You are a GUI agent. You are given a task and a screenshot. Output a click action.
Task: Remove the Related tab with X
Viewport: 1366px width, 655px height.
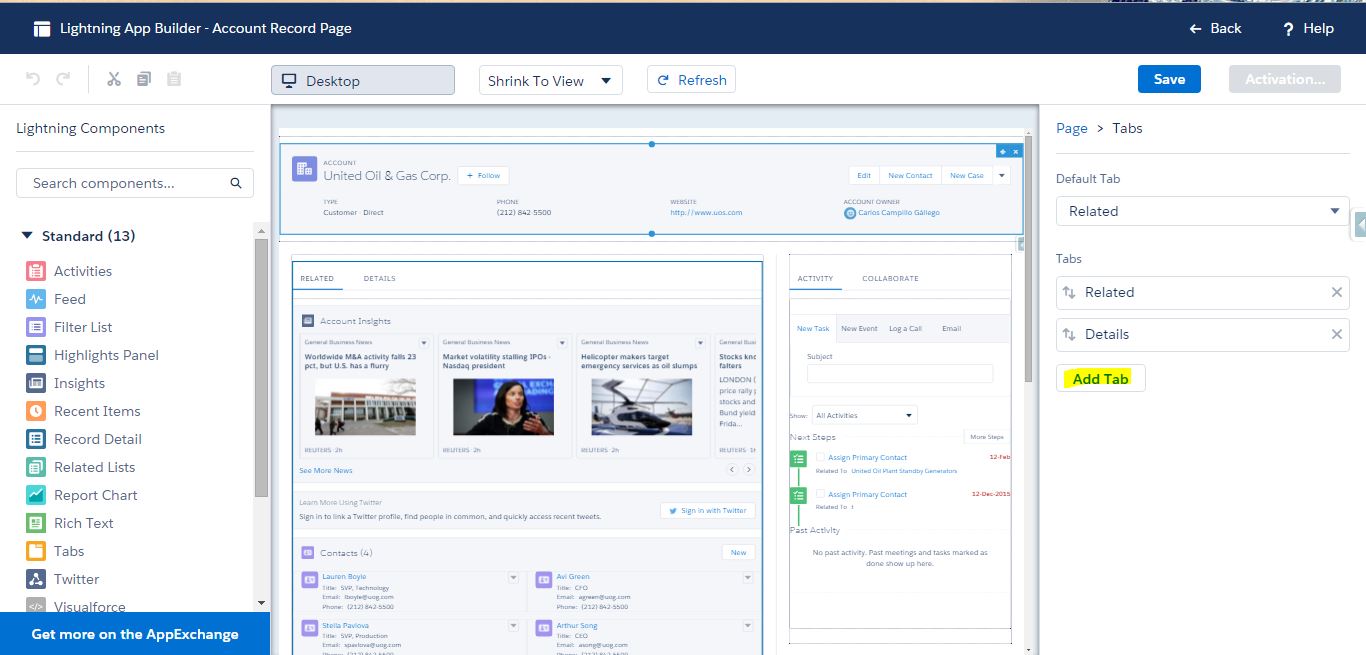tap(1336, 292)
